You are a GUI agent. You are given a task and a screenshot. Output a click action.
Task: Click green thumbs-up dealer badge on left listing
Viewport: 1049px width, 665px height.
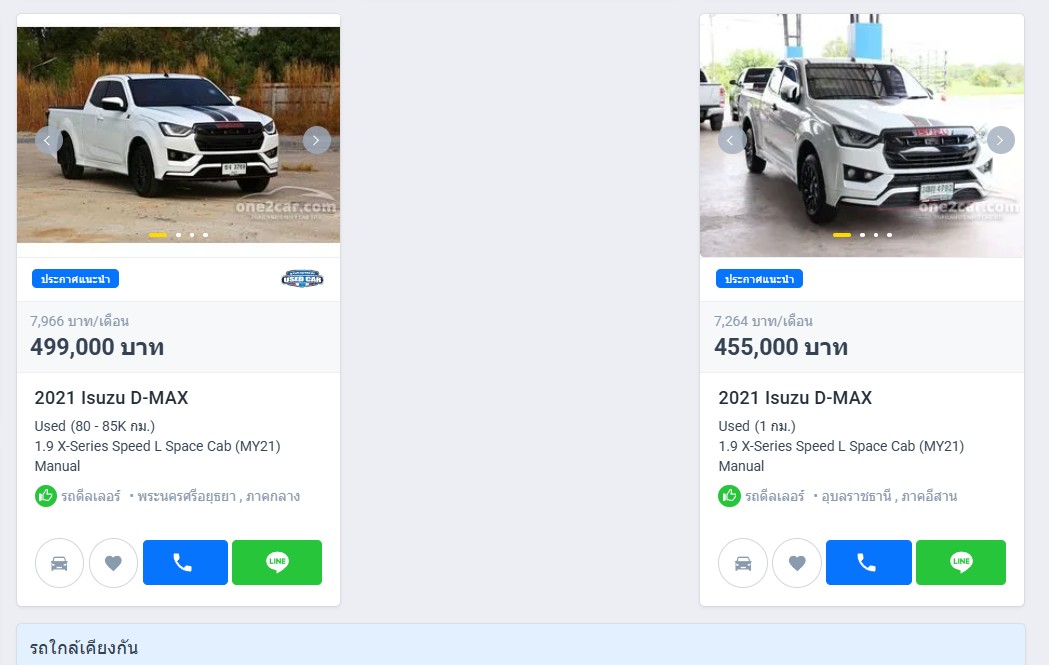45,496
